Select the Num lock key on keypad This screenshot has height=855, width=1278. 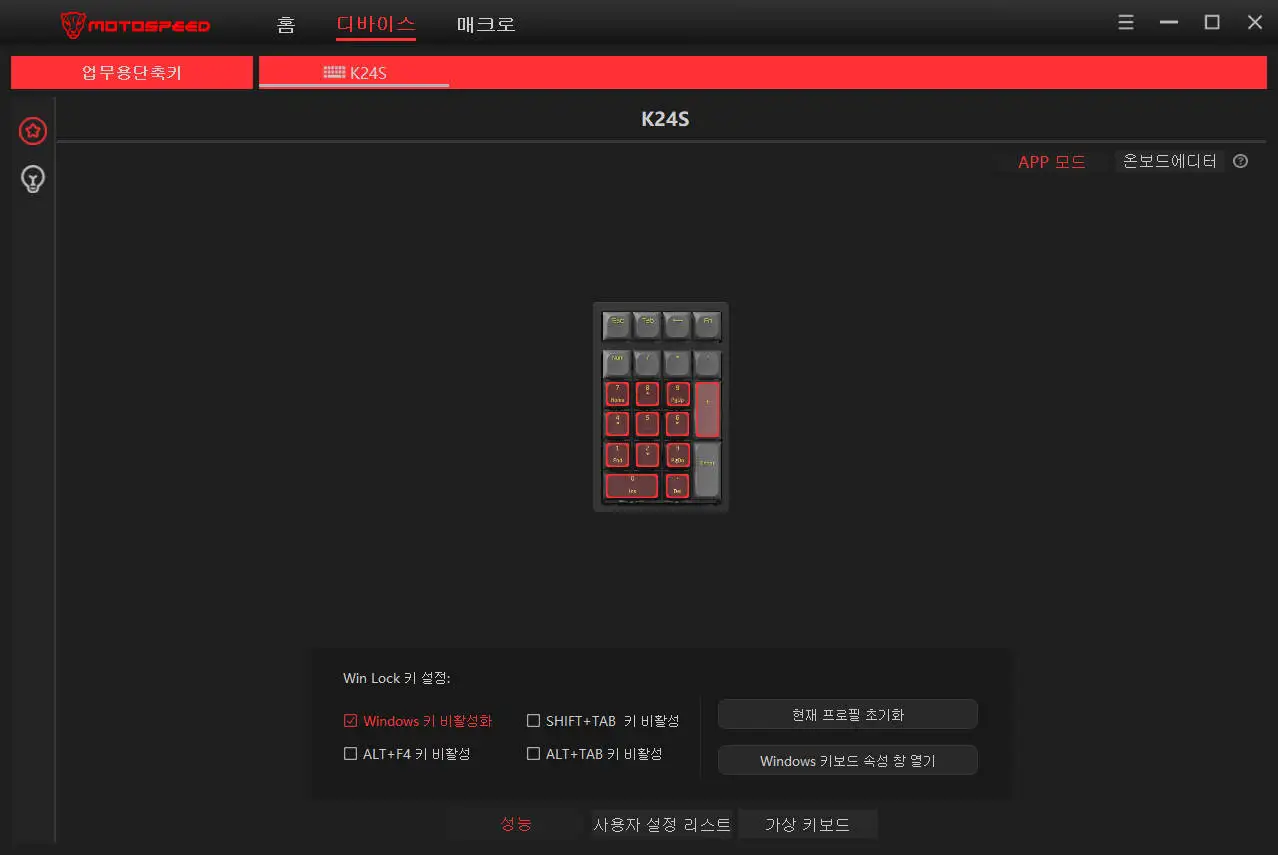(x=617, y=362)
